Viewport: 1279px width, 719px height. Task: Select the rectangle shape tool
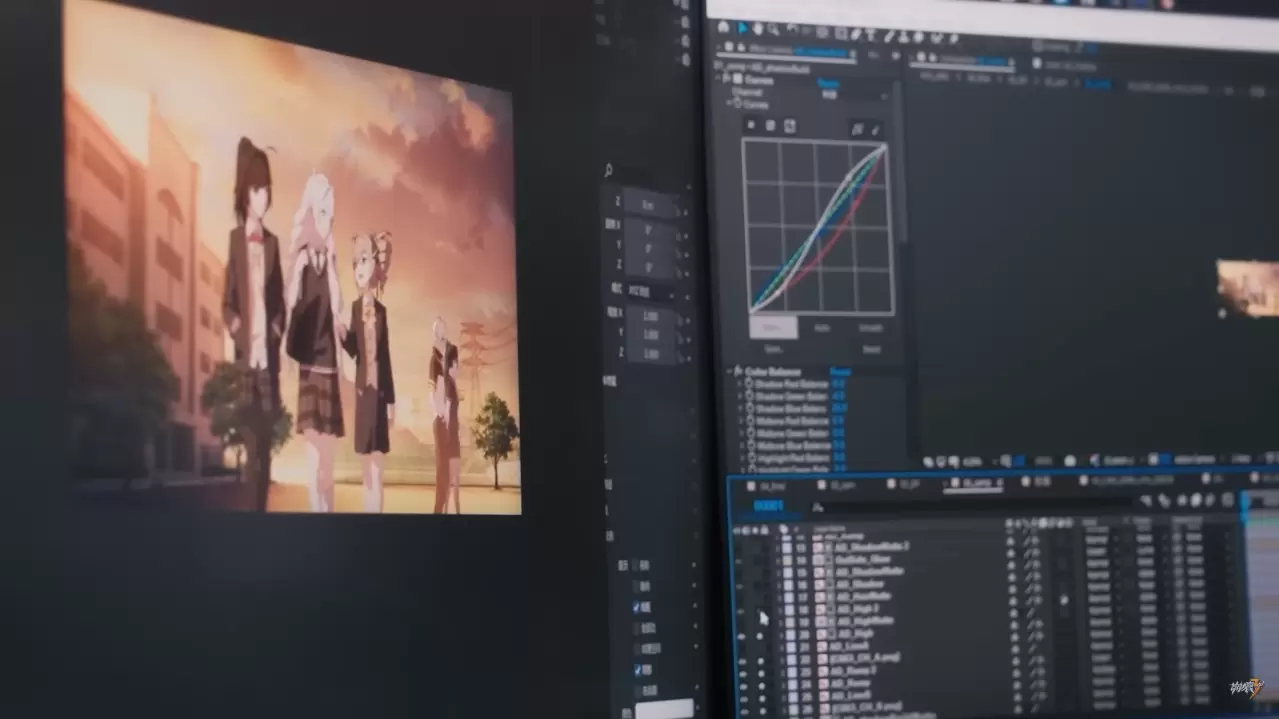(840, 33)
